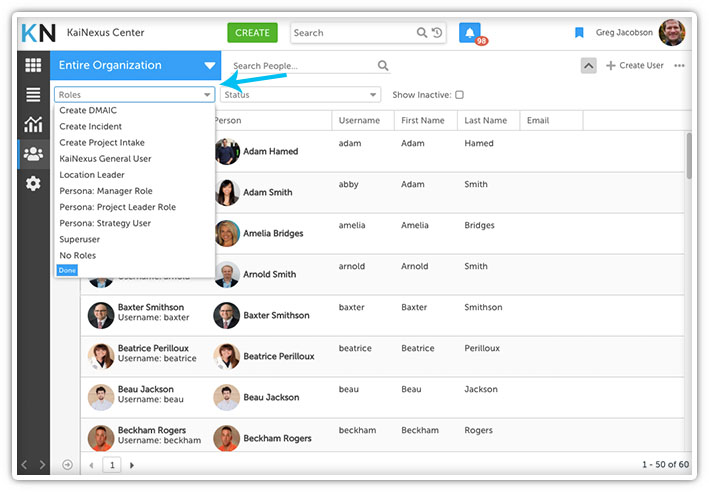Click Beckham Rogers' avatar beside Username: beckham
Image resolution: width=709 pixels, height=492 pixels.
[x=101, y=438]
